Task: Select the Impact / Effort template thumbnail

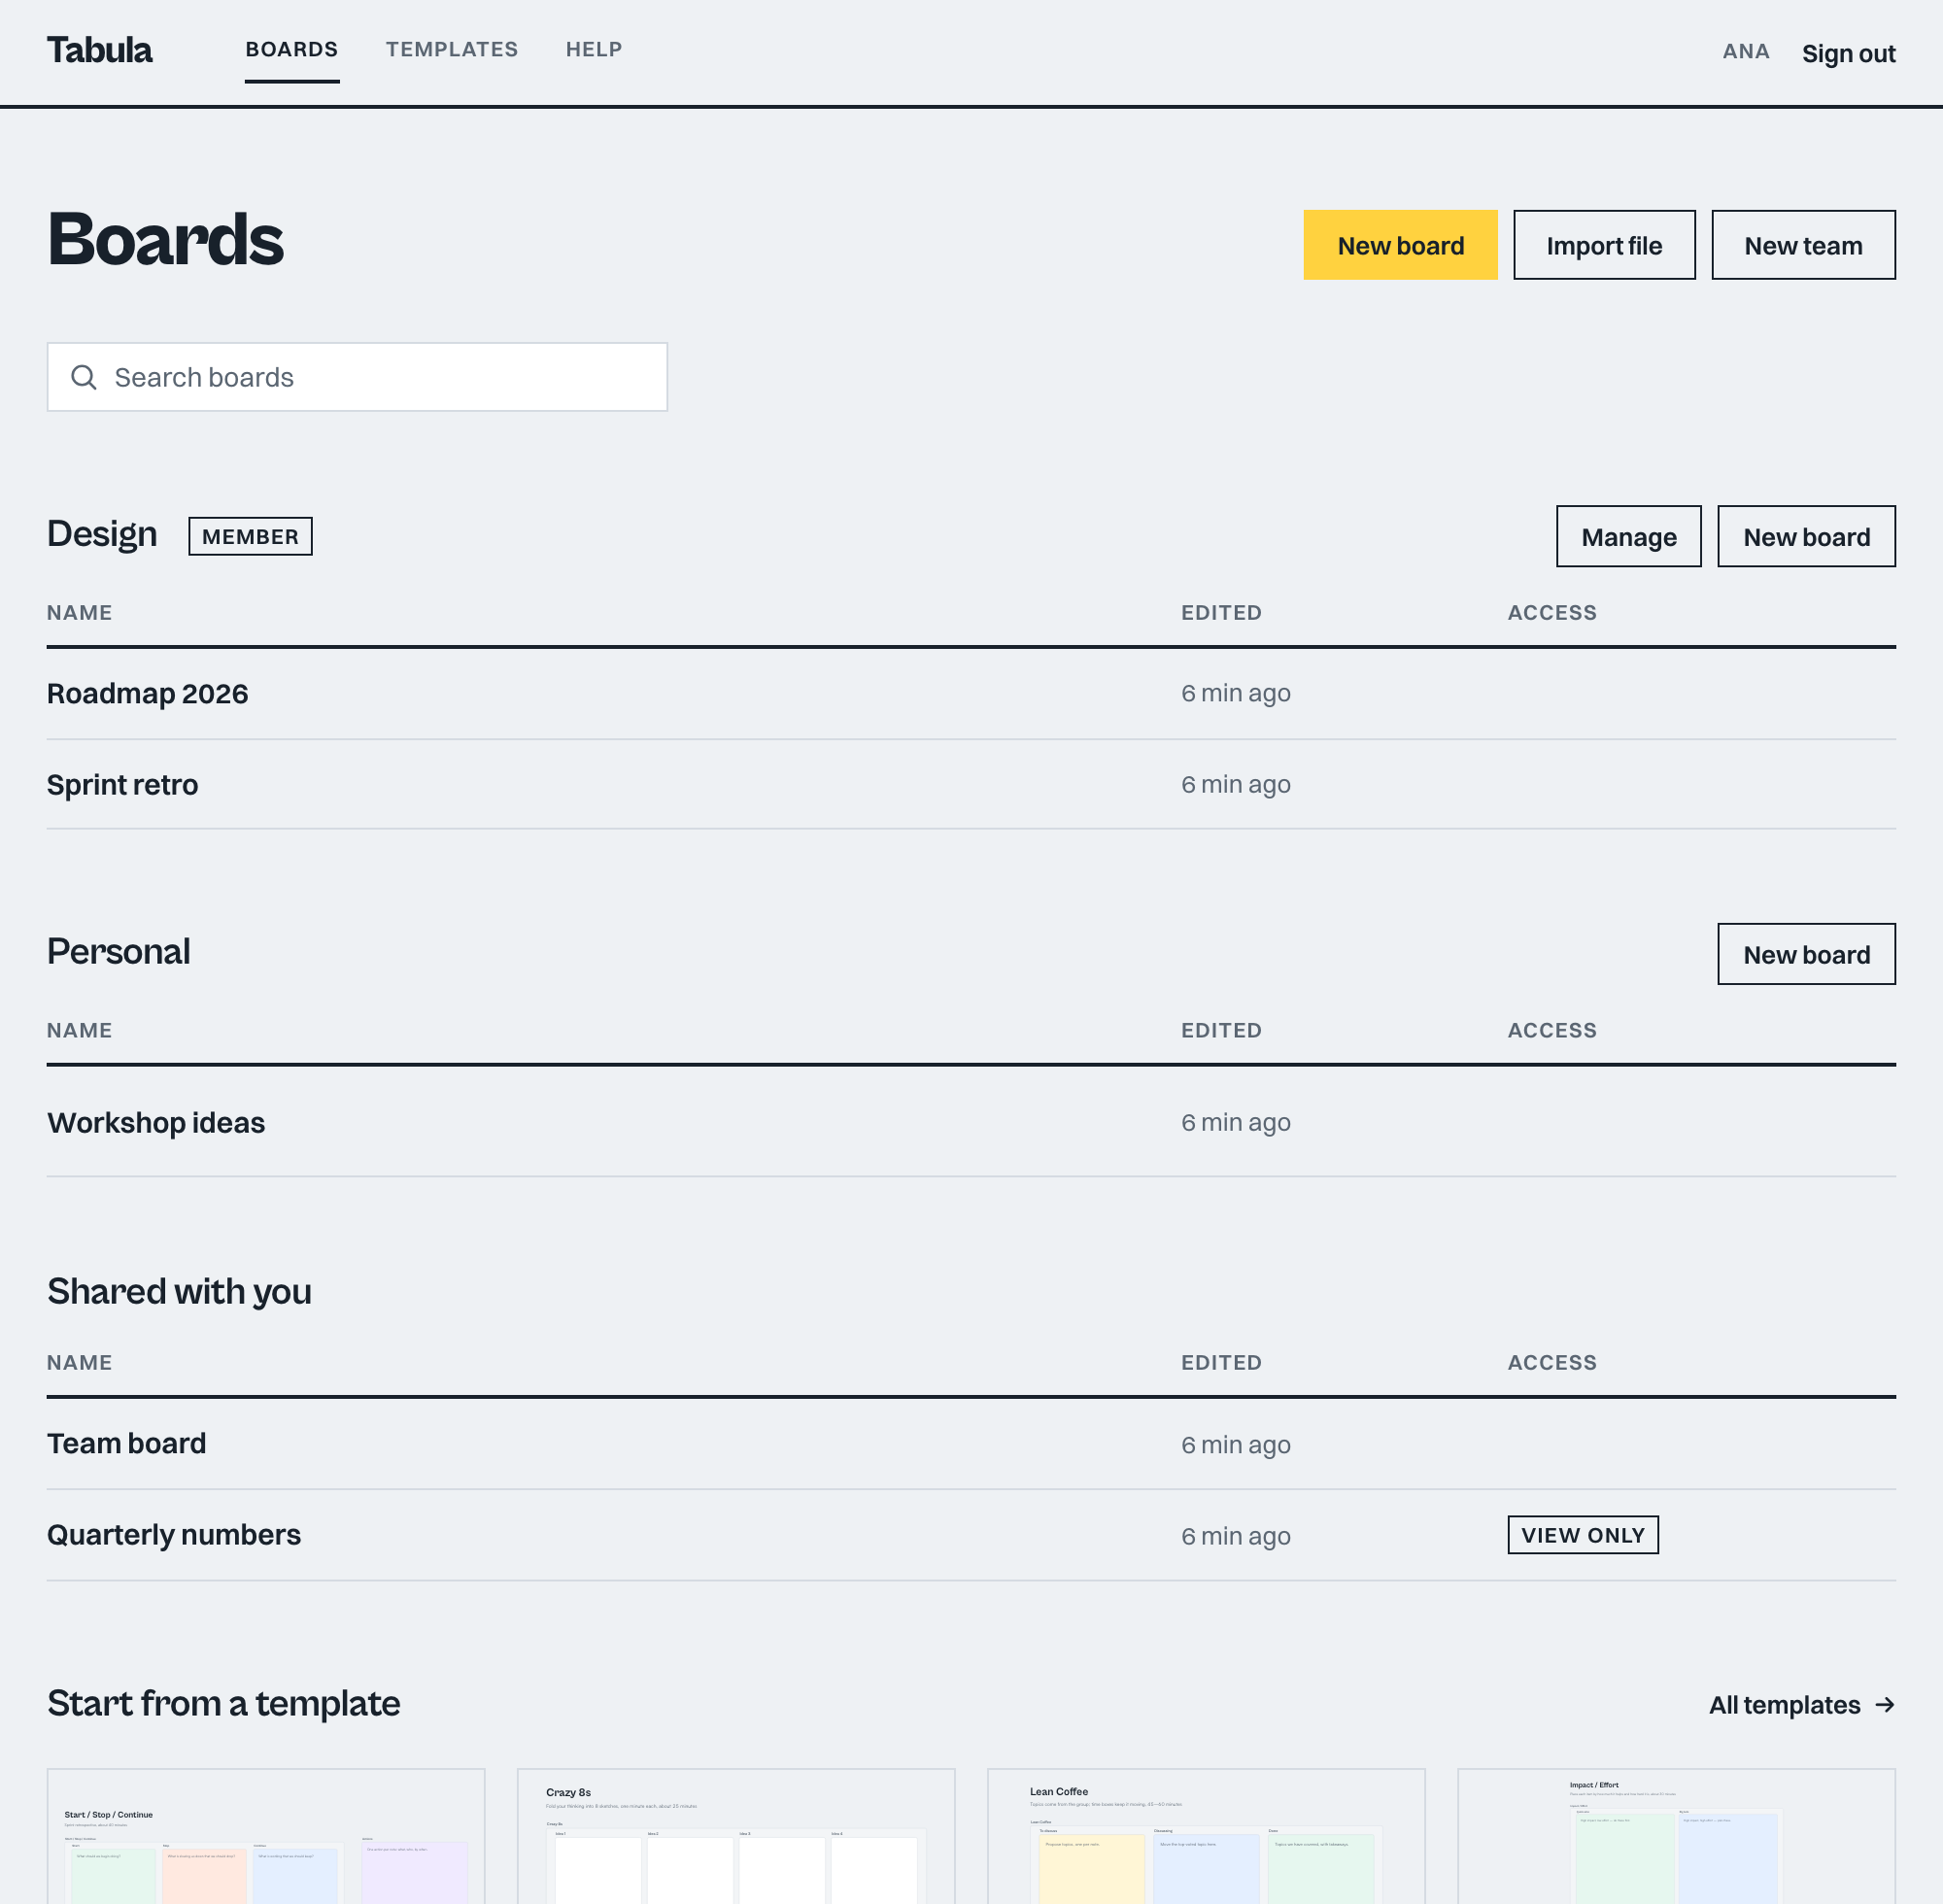Action: coord(1676,1836)
